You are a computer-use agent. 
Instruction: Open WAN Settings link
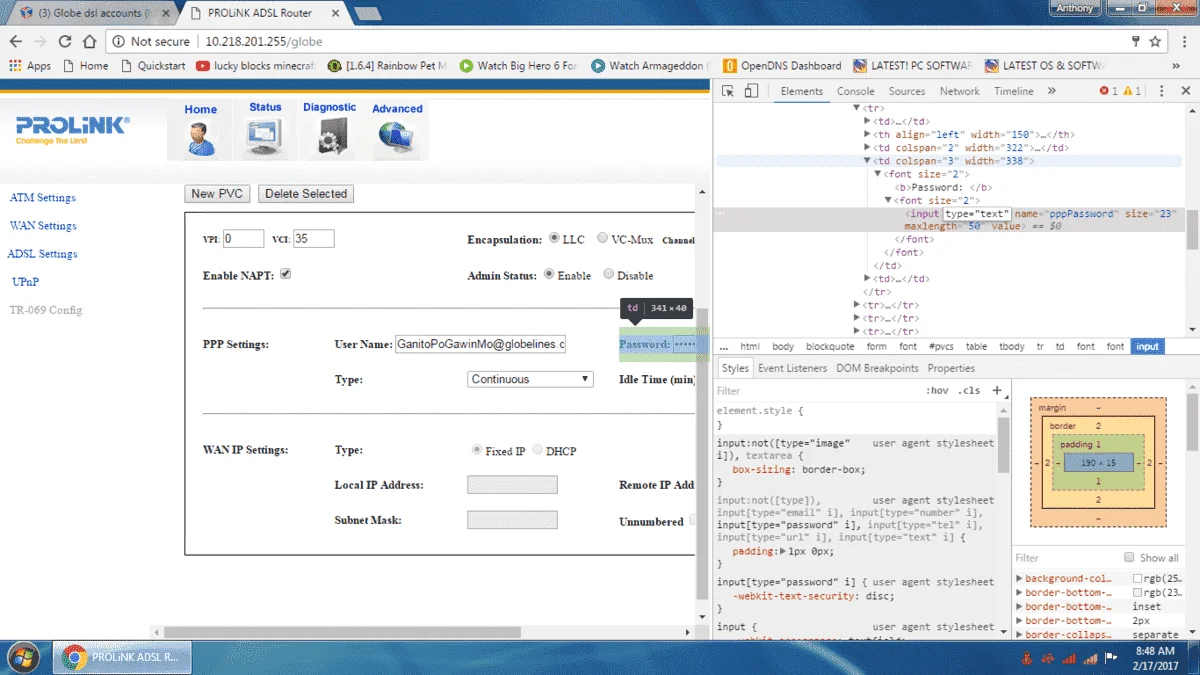43,226
